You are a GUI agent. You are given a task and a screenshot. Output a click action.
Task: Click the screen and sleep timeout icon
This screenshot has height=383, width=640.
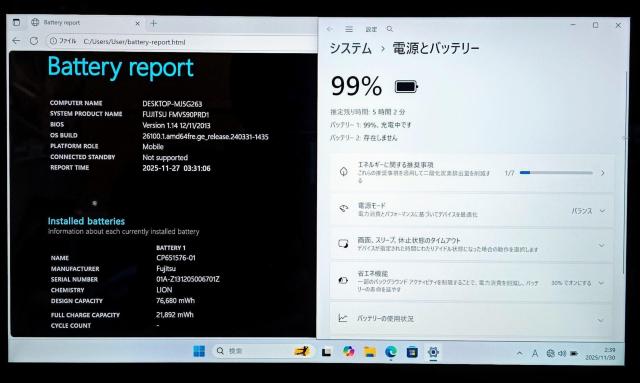click(x=343, y=244)
